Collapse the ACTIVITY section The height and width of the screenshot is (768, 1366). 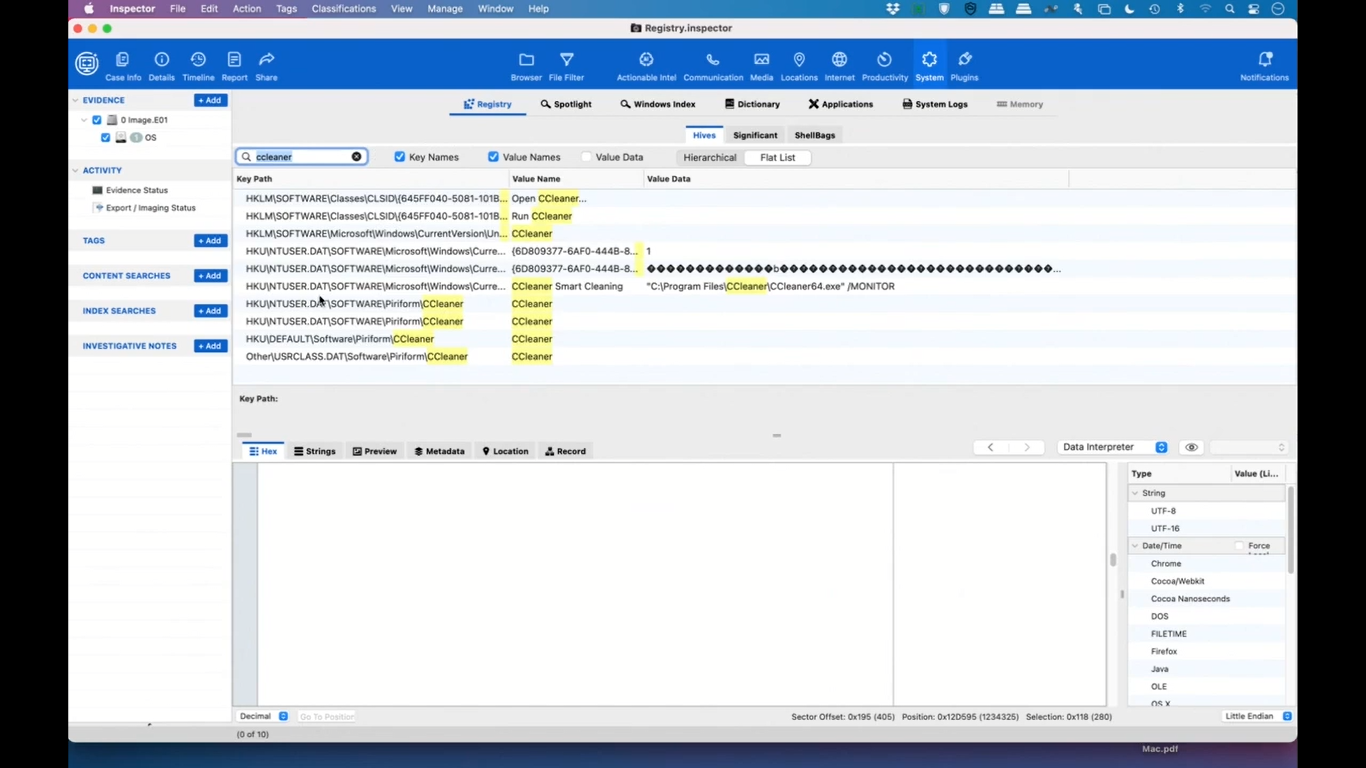click(x=75, y=171)
